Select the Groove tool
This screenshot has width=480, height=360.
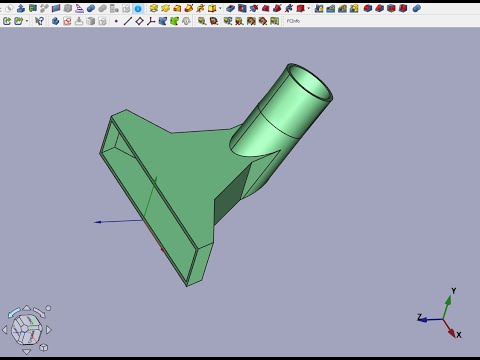pyautogui.click(x=254, y=8)
